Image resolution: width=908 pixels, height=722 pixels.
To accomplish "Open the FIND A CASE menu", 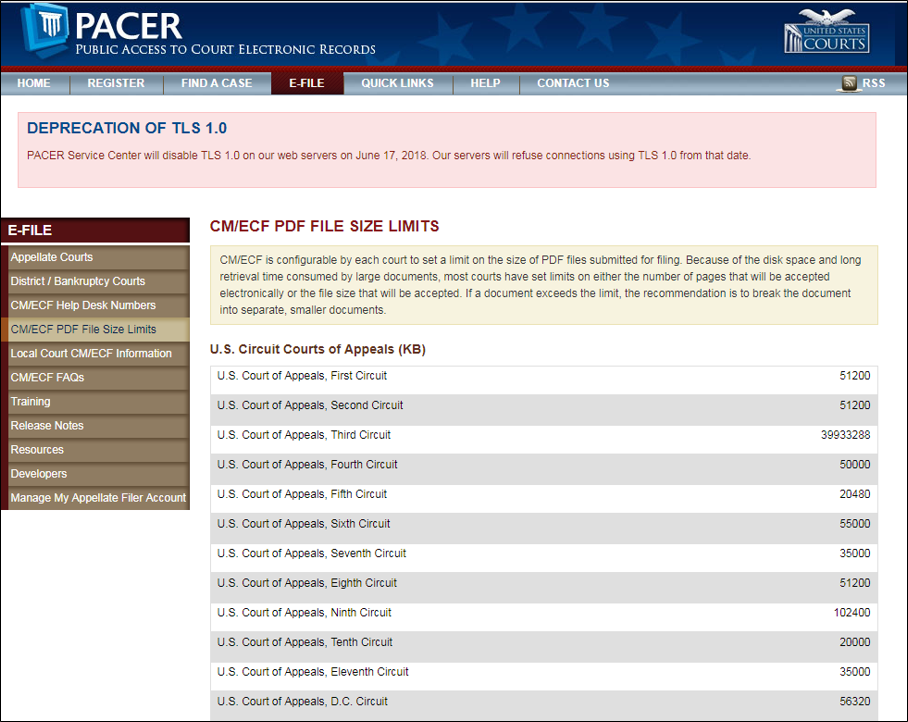I will (x=217, y=83).
